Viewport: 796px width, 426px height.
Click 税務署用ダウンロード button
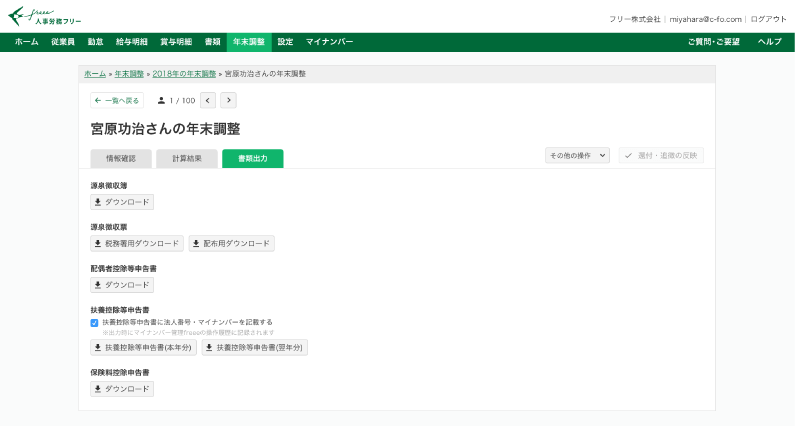pos(137,243)
